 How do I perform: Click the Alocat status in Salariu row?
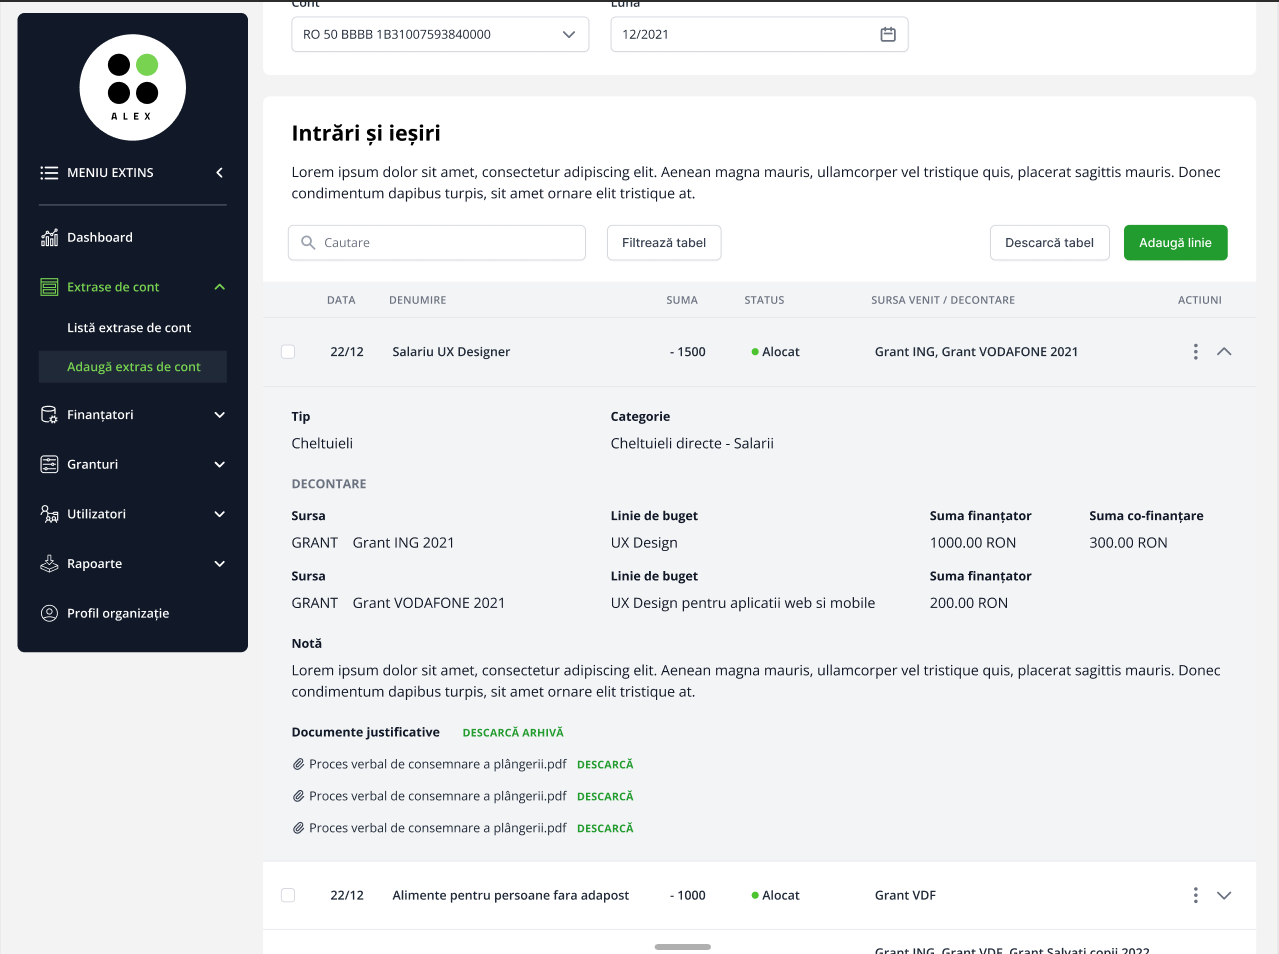(x=775, y=352)
